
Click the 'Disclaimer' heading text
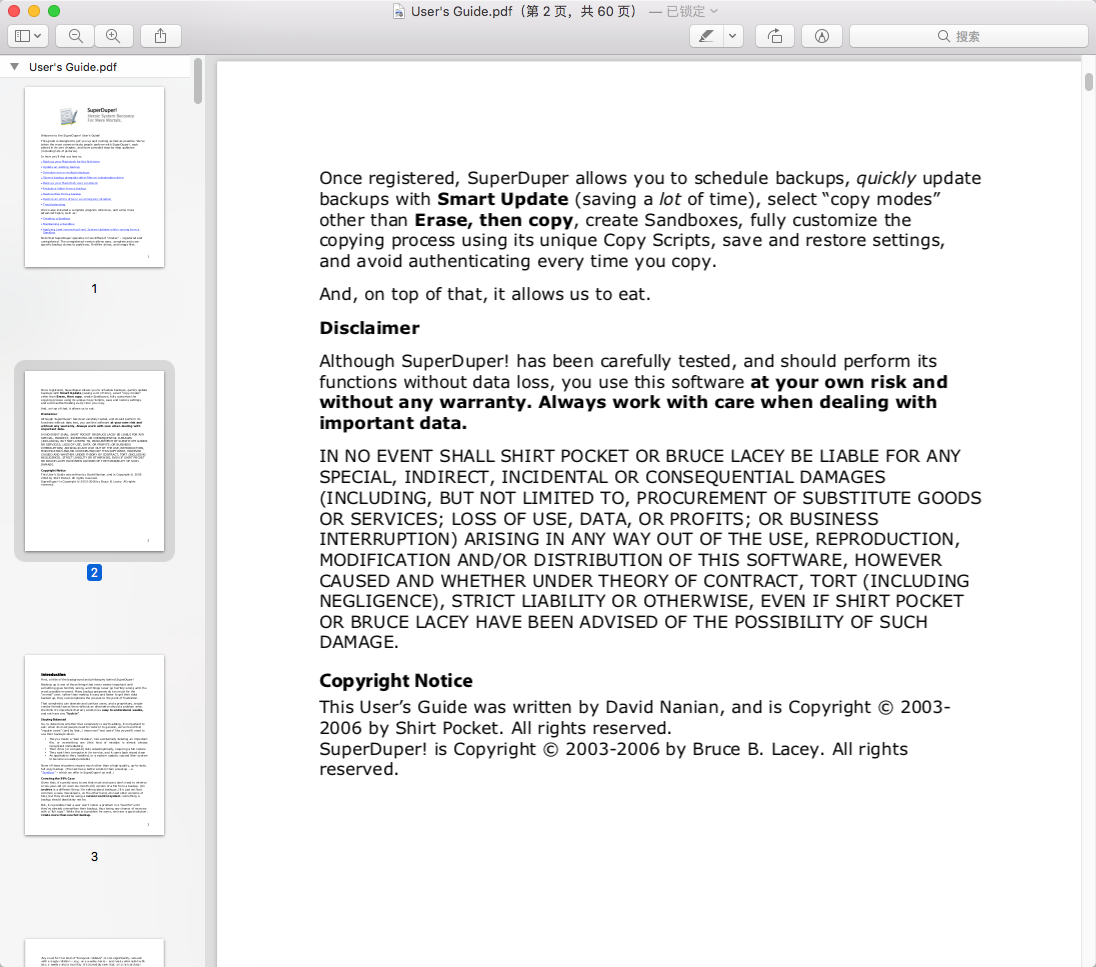[x=369, y=328]
